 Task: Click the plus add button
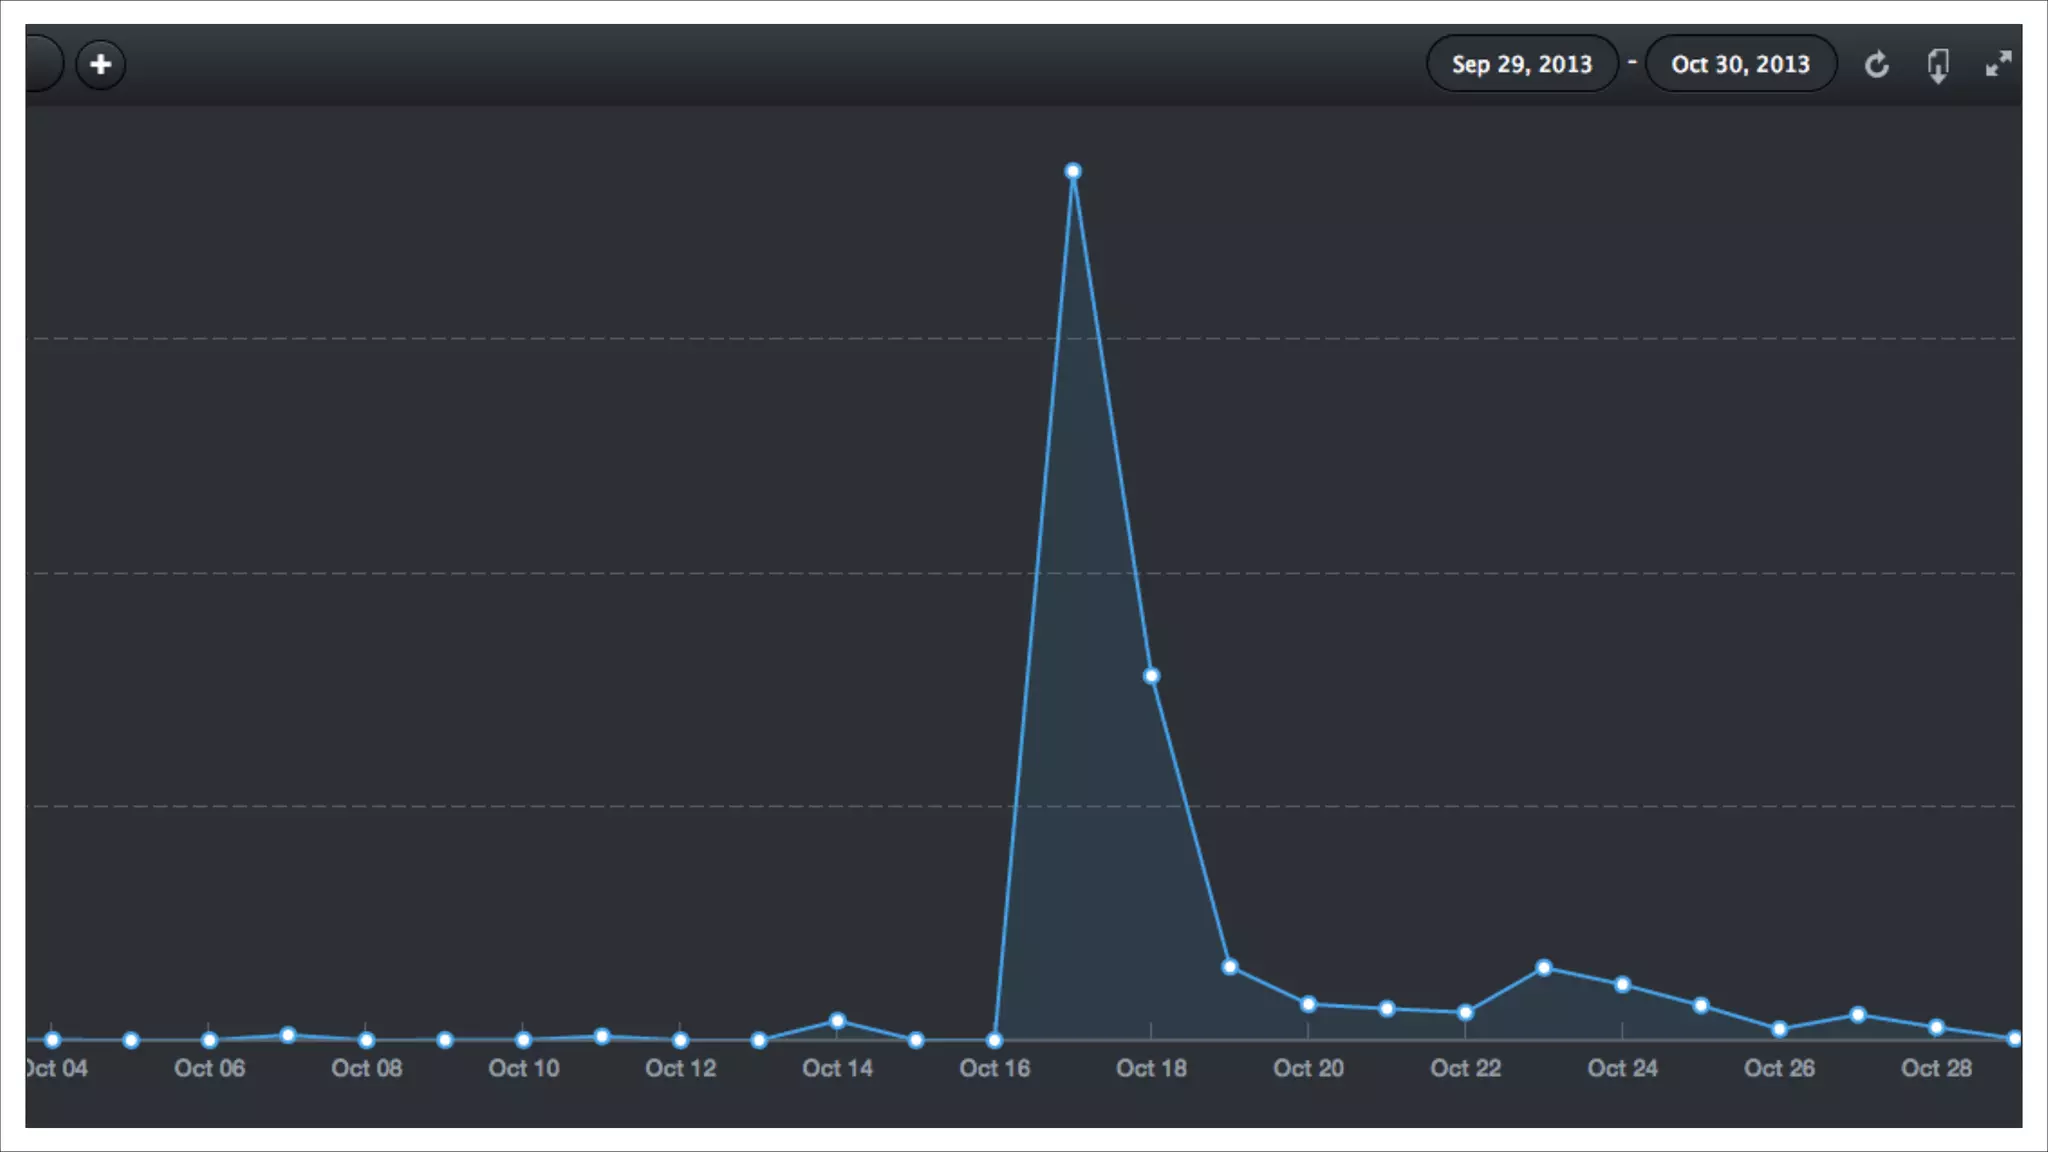click(x=100, y=65)
